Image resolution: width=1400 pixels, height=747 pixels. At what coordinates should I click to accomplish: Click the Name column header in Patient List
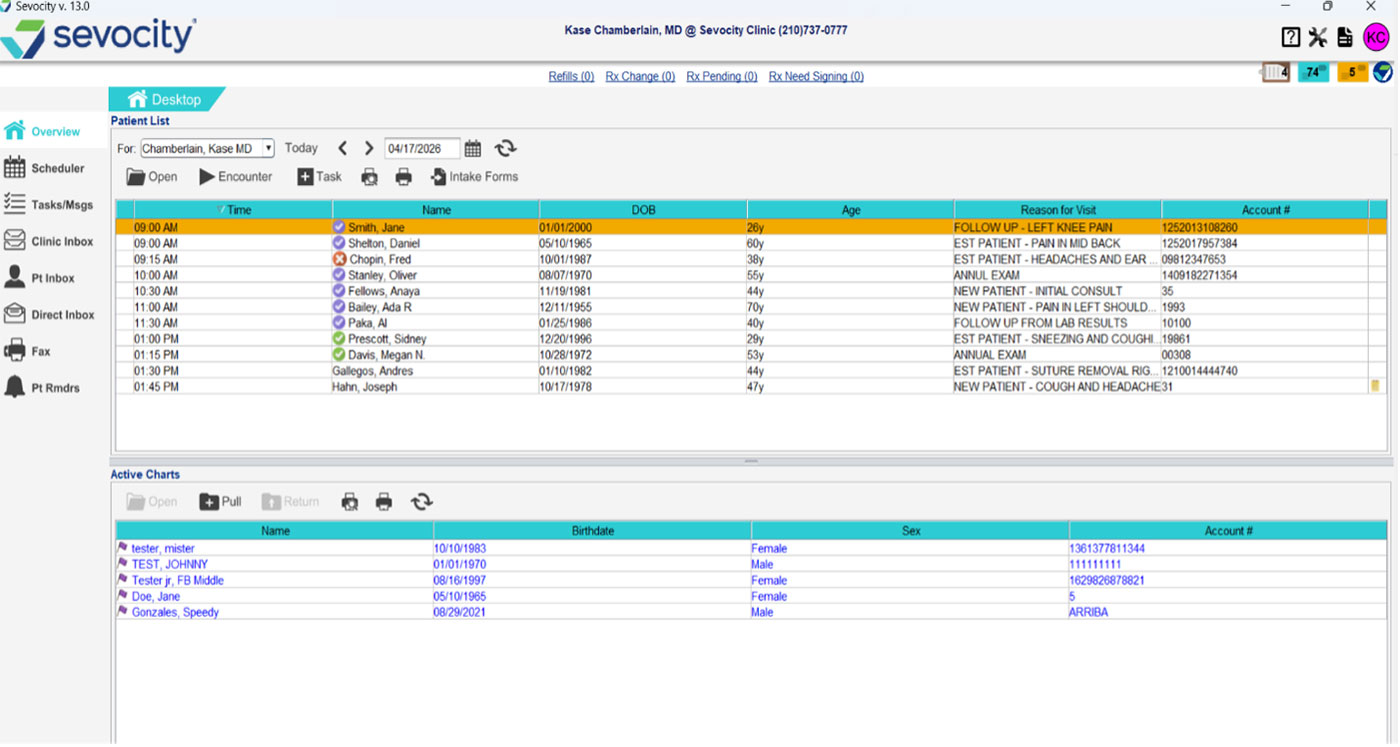(x=436, y=210)
